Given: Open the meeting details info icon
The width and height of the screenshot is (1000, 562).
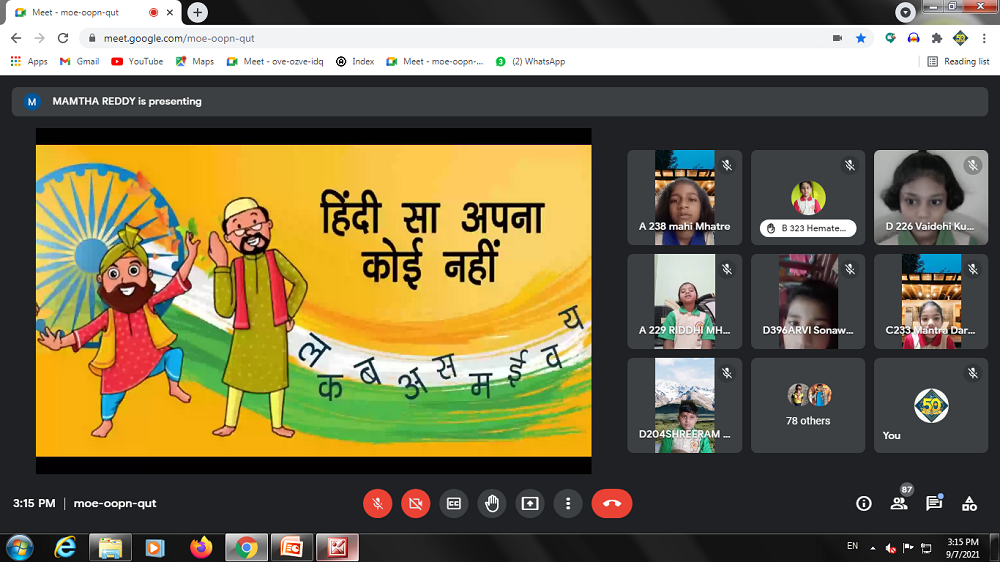Looking at the screenshot, I should [864, 504].
